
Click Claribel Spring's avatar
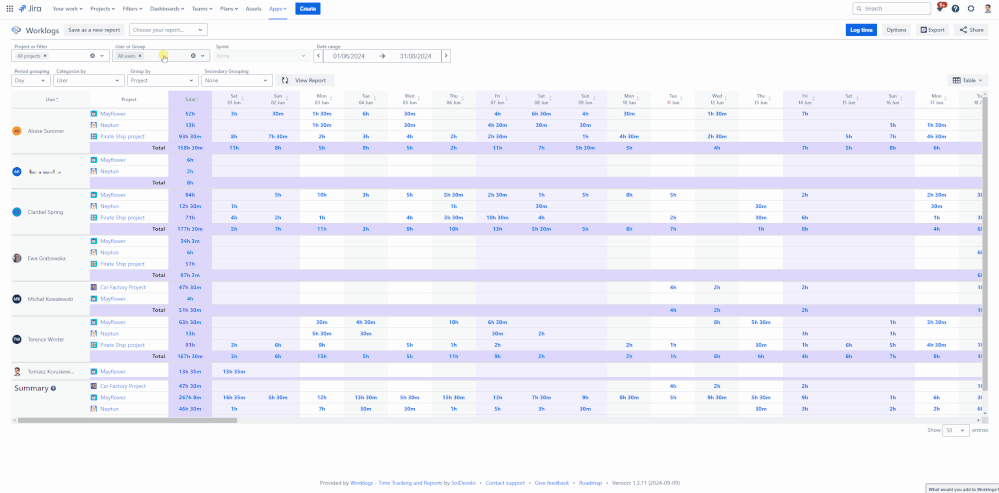click(17, 212)
